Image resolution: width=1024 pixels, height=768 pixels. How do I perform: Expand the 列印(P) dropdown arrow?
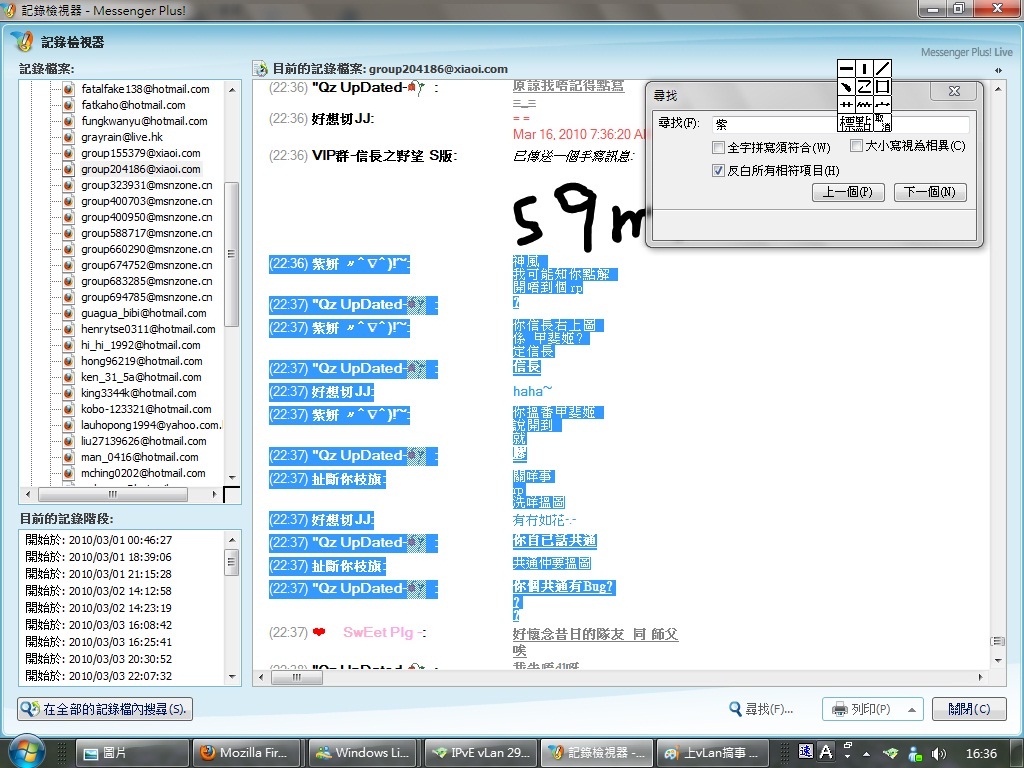point(912,709)
